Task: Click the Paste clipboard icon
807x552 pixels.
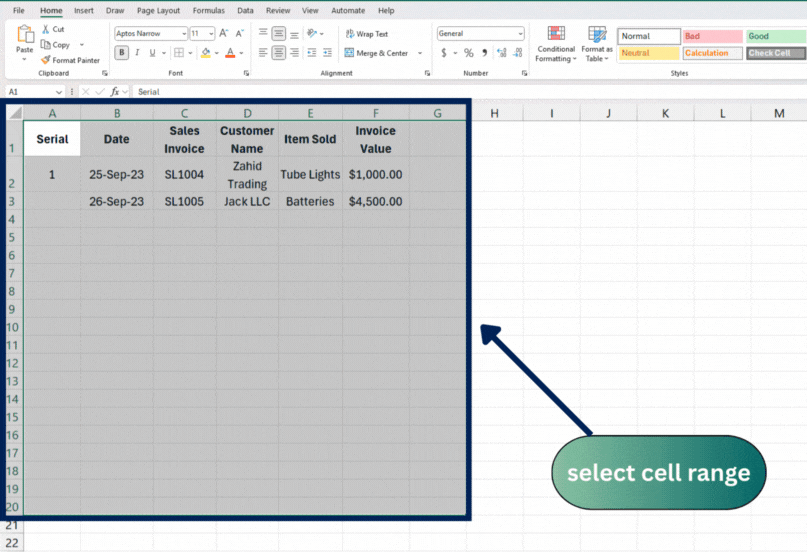Action: (x=24, y=36)
